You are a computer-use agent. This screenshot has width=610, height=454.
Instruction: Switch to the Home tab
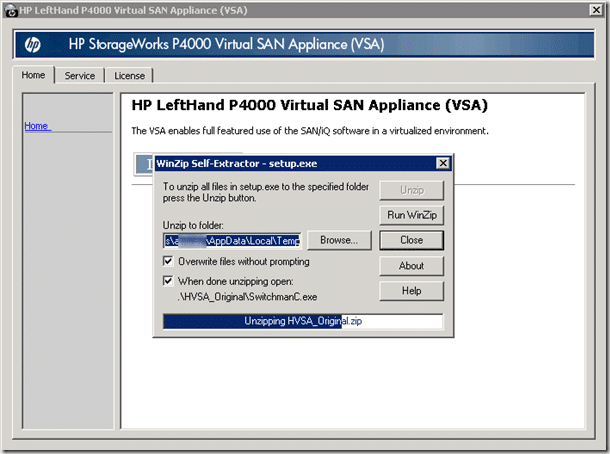click(33, 75)
